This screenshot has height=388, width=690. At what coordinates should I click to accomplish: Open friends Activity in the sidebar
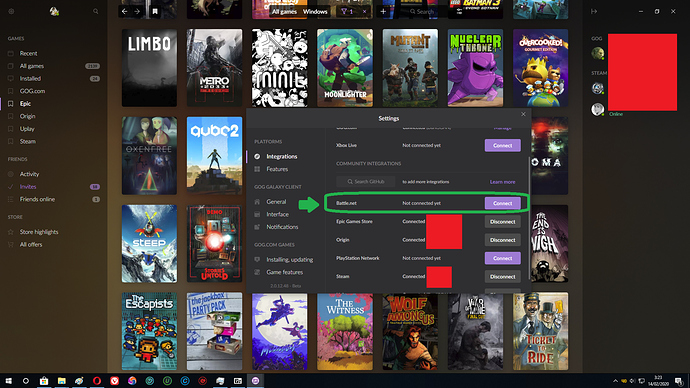click(x=29, y=174)
